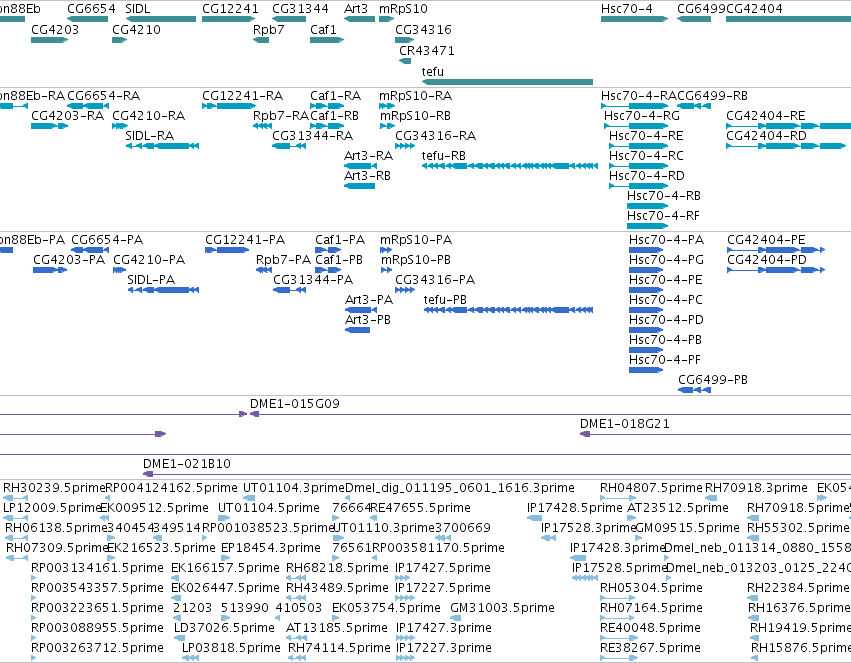Click the CG31344 gene label
The width and height of the screenshot is (851, 663).
tap(300, 9)
